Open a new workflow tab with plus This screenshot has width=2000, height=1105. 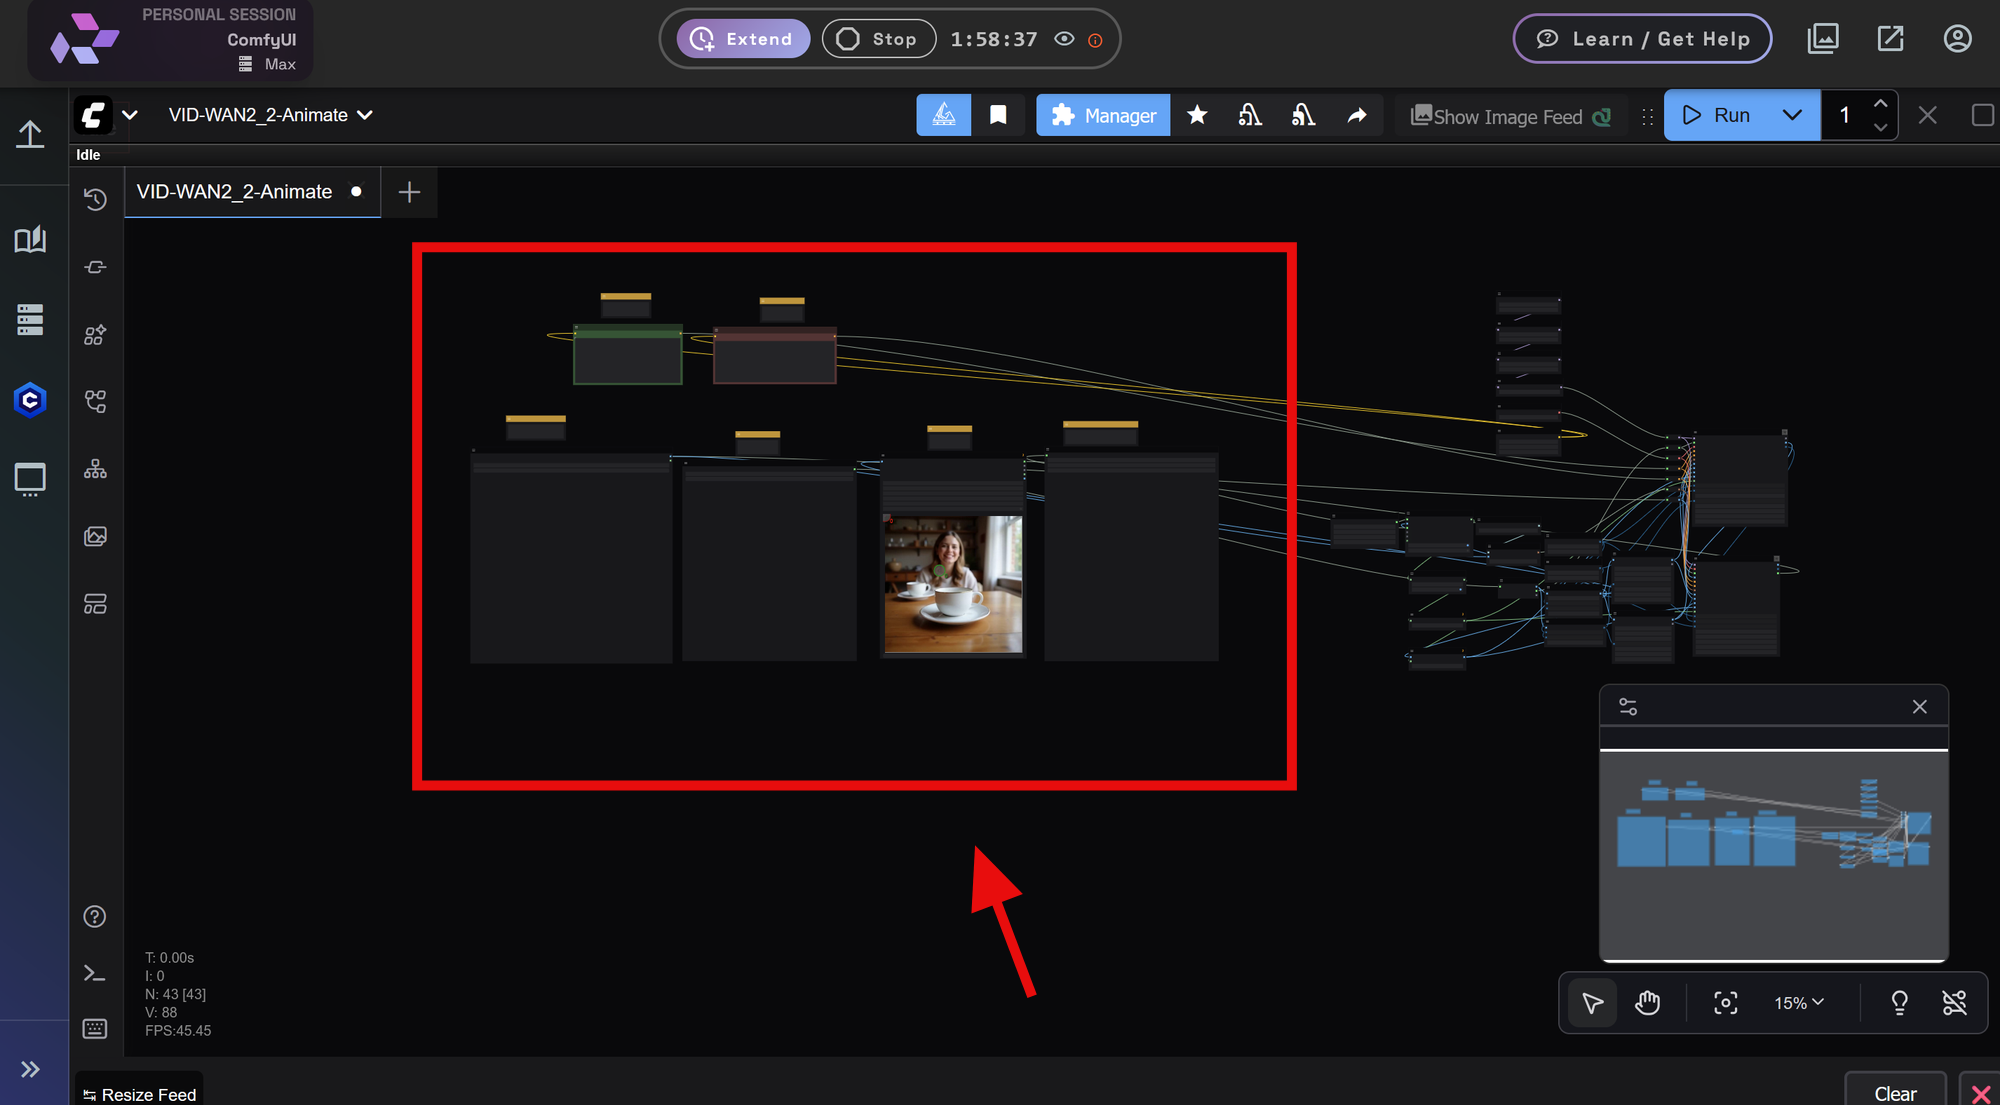point(409,192)
